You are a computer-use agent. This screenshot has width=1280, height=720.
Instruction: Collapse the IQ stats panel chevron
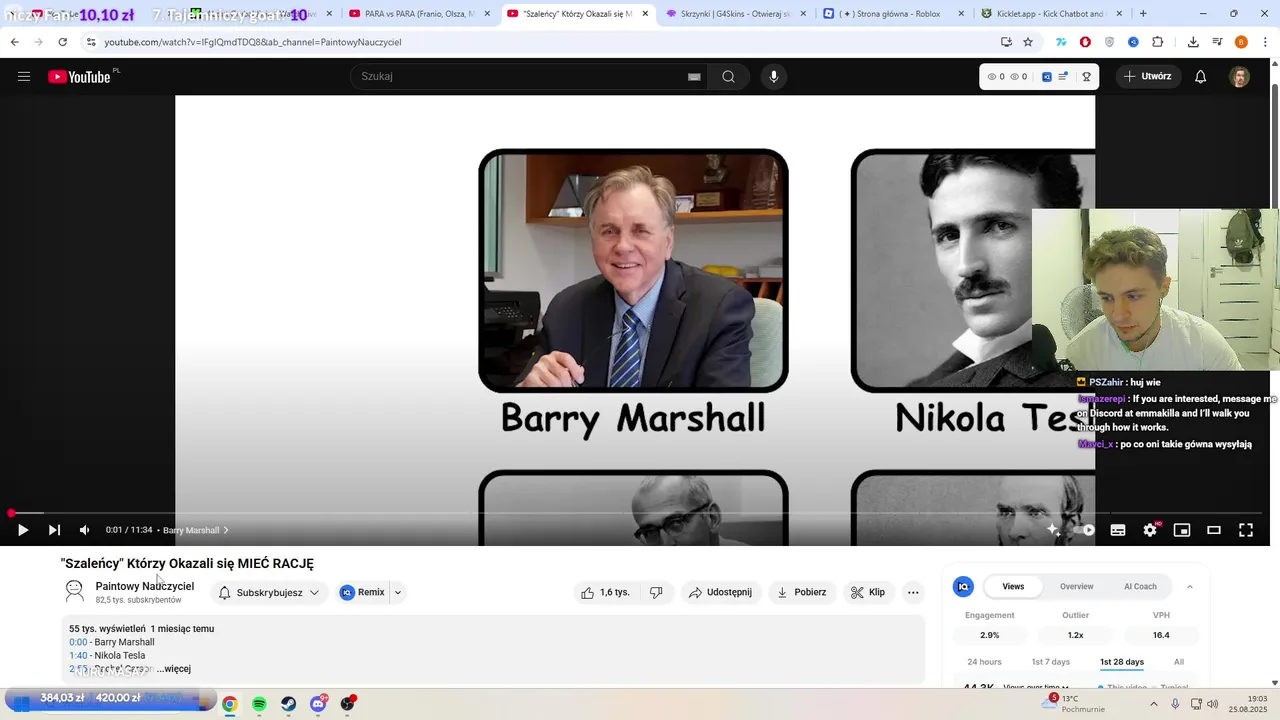(1190, 587)
